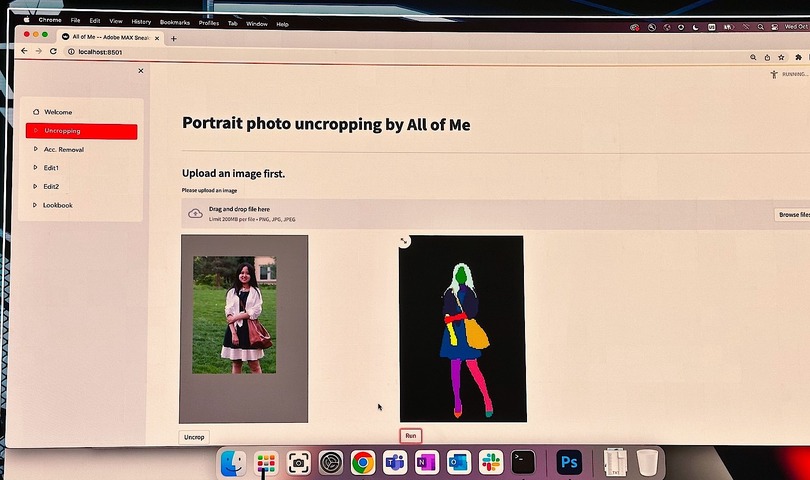Click the Do Not Disturb moon icon

pos(695,27)
